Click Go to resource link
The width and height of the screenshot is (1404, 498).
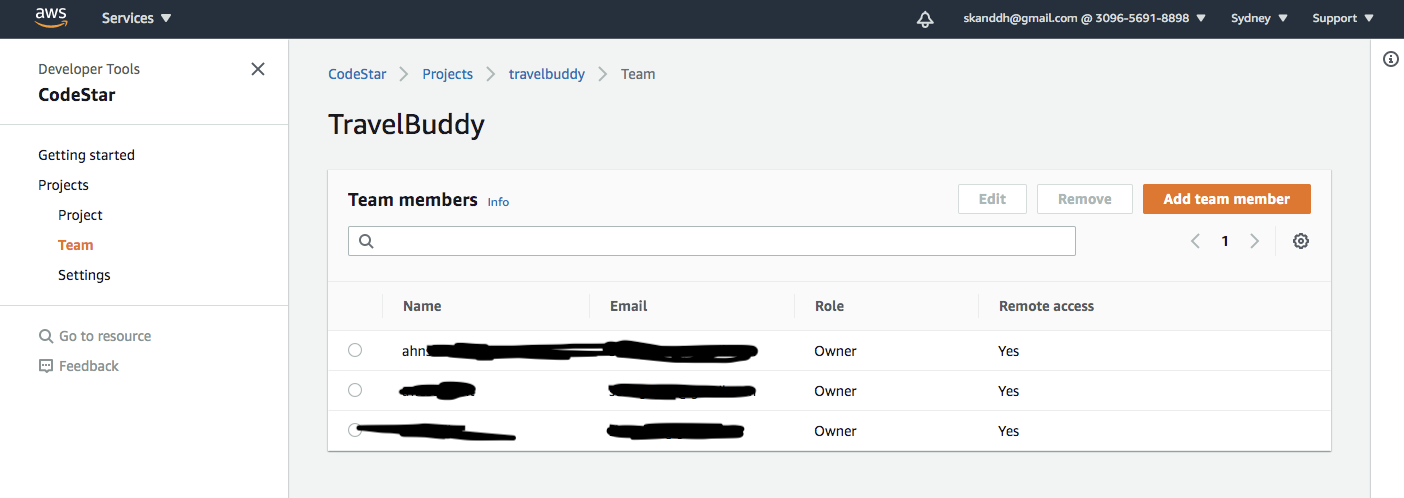click(105, 336)
